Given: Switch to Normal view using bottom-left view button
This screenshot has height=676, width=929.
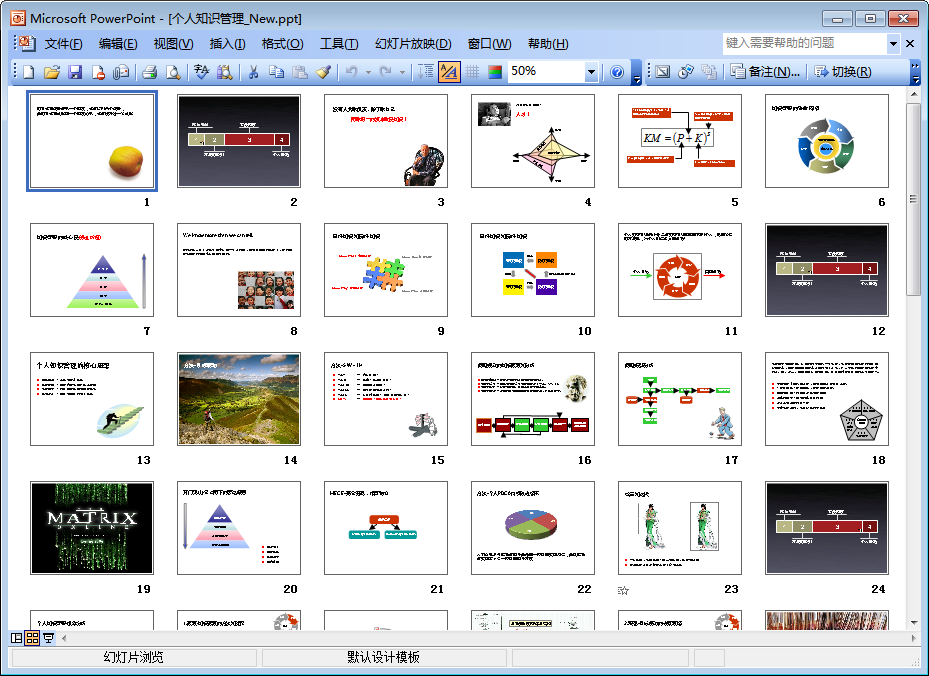Looking at the screenshot, I should 17,638.
